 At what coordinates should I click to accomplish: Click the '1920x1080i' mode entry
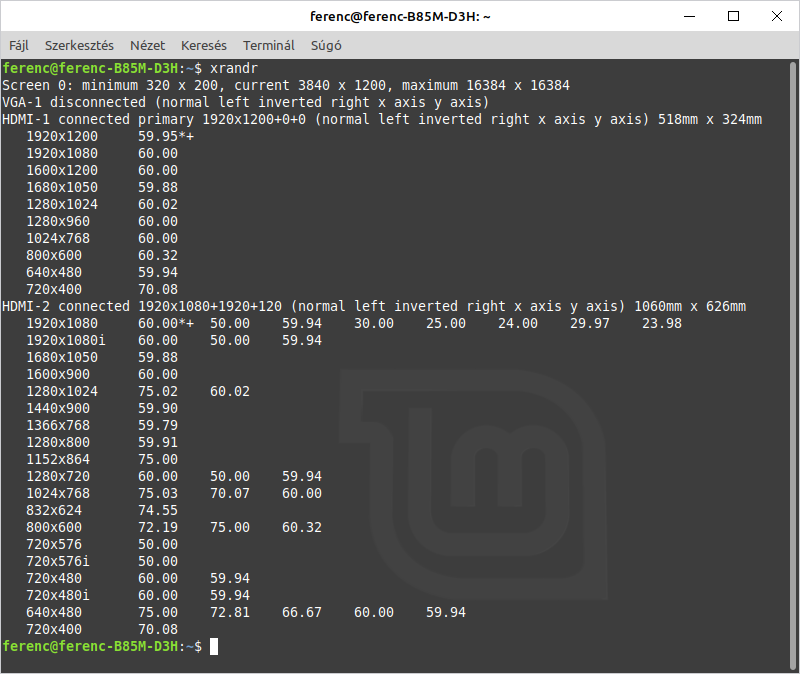point(66,340)
